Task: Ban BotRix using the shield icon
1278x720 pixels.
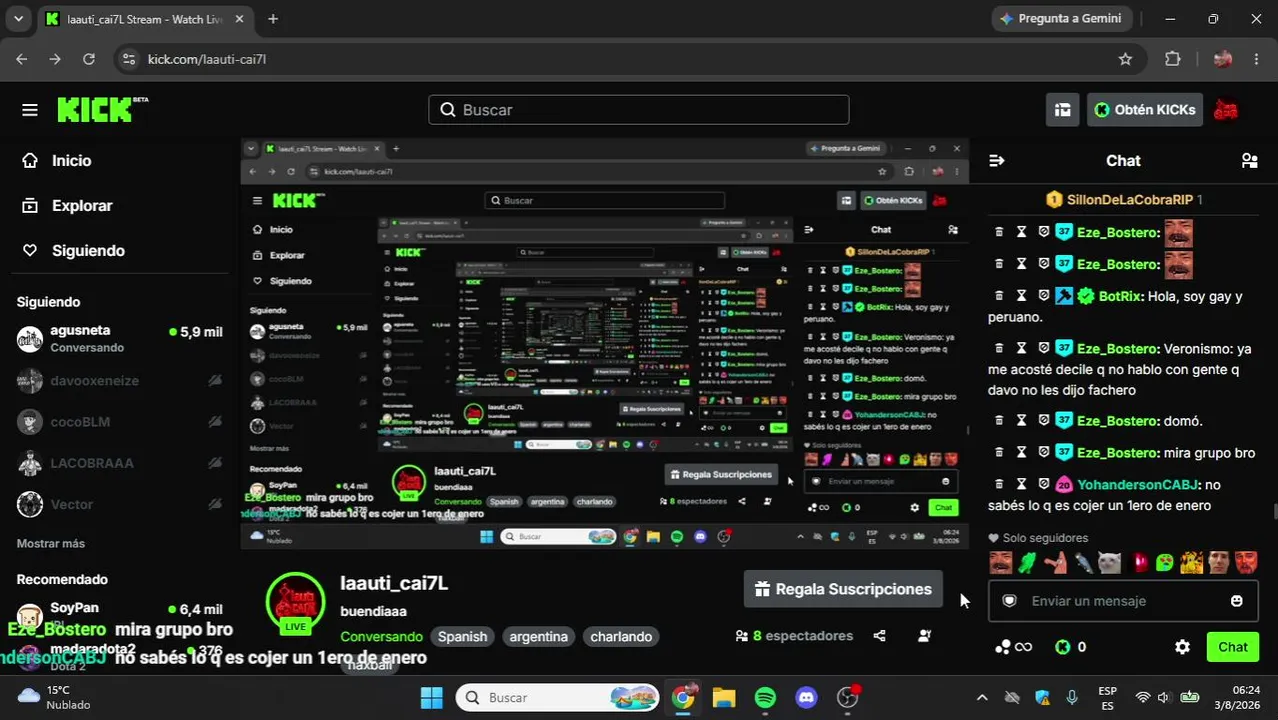Action: coord(1043,296)
